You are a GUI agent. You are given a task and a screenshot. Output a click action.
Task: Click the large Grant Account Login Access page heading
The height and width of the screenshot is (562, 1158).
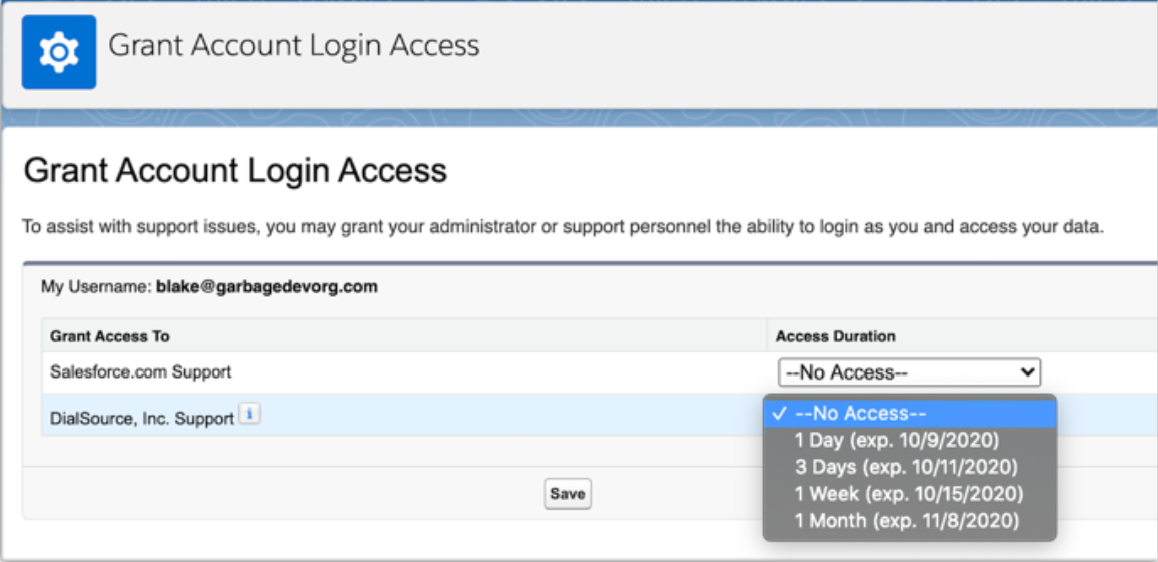click(236, 171)
